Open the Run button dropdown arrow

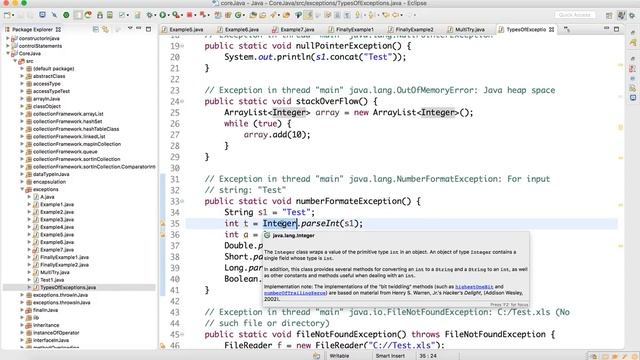[x=169, y=16]
